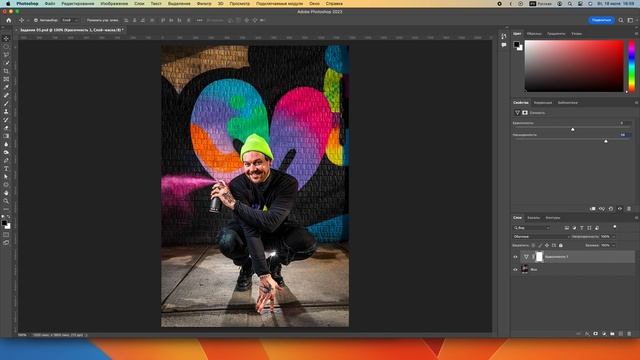Switch to the Каналы tab
The width and height of the screenshot is (640, 360).
(x=533, y=218)
